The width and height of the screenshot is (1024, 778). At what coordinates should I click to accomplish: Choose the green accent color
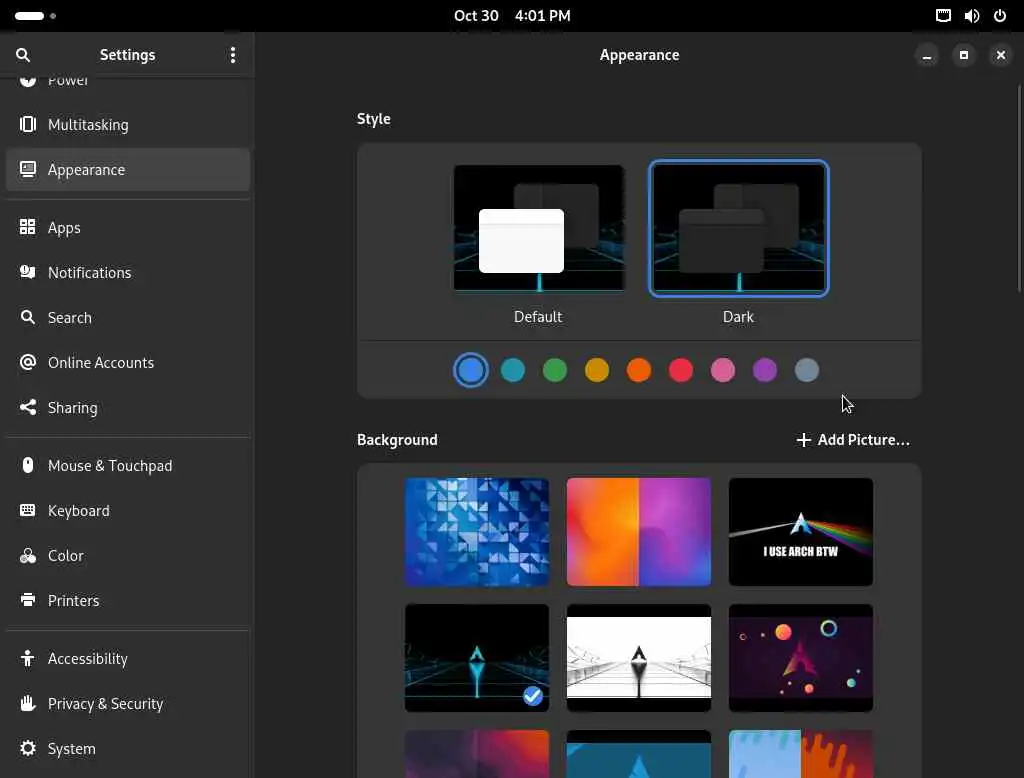pyautogui.click(x=554, y=370)
